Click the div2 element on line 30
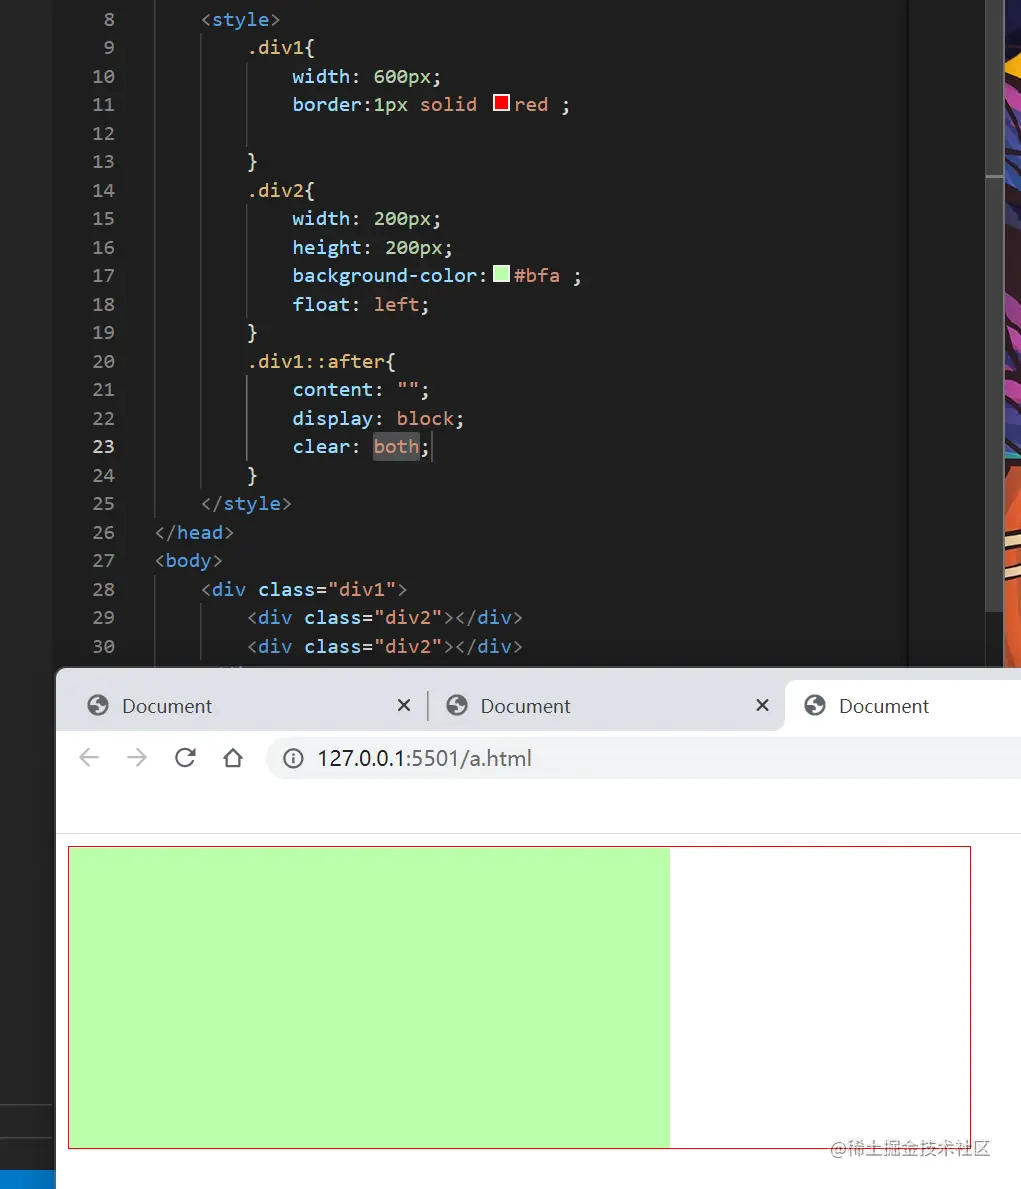Image resolution: width=1021 pixels, height=1189 pixels. tap(385, 647)
